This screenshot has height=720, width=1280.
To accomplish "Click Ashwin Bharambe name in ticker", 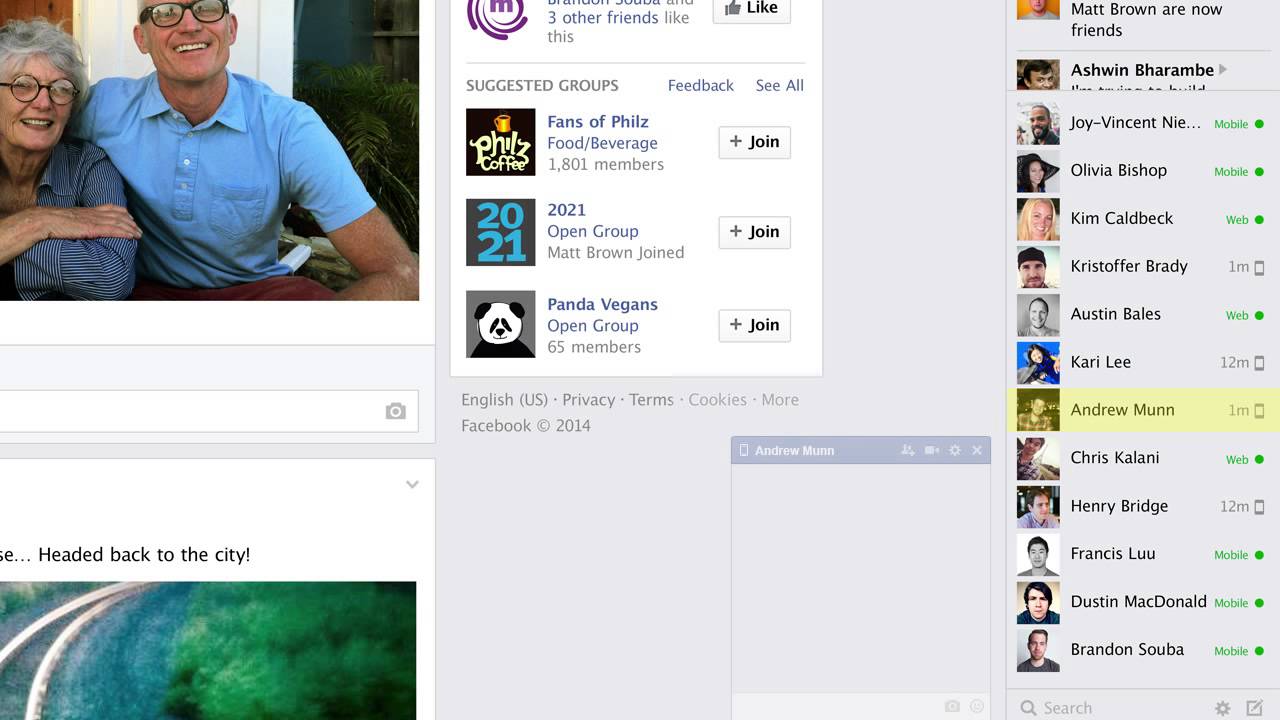I will [x=1142, y=70].
